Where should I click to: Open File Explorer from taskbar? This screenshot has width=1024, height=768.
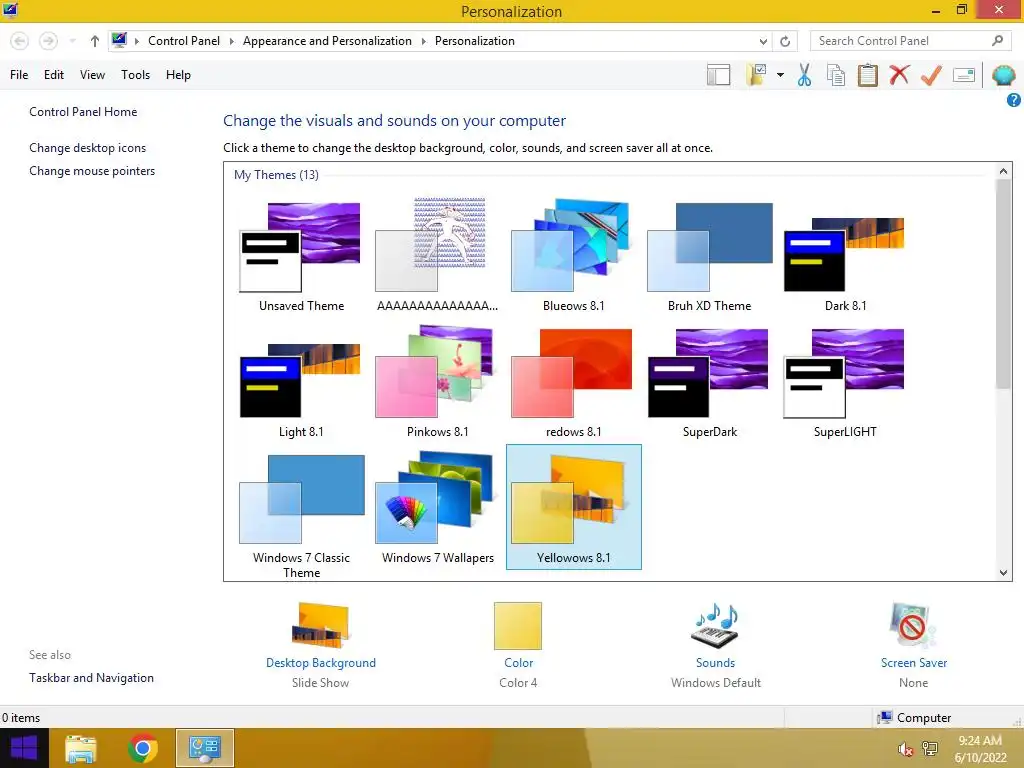(81, 748)
